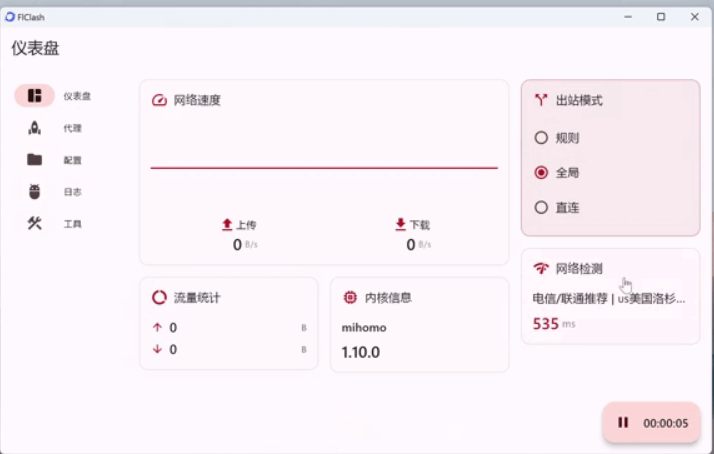
Task: Select the 直连 direct outbound mode
Action: point(541,208)
